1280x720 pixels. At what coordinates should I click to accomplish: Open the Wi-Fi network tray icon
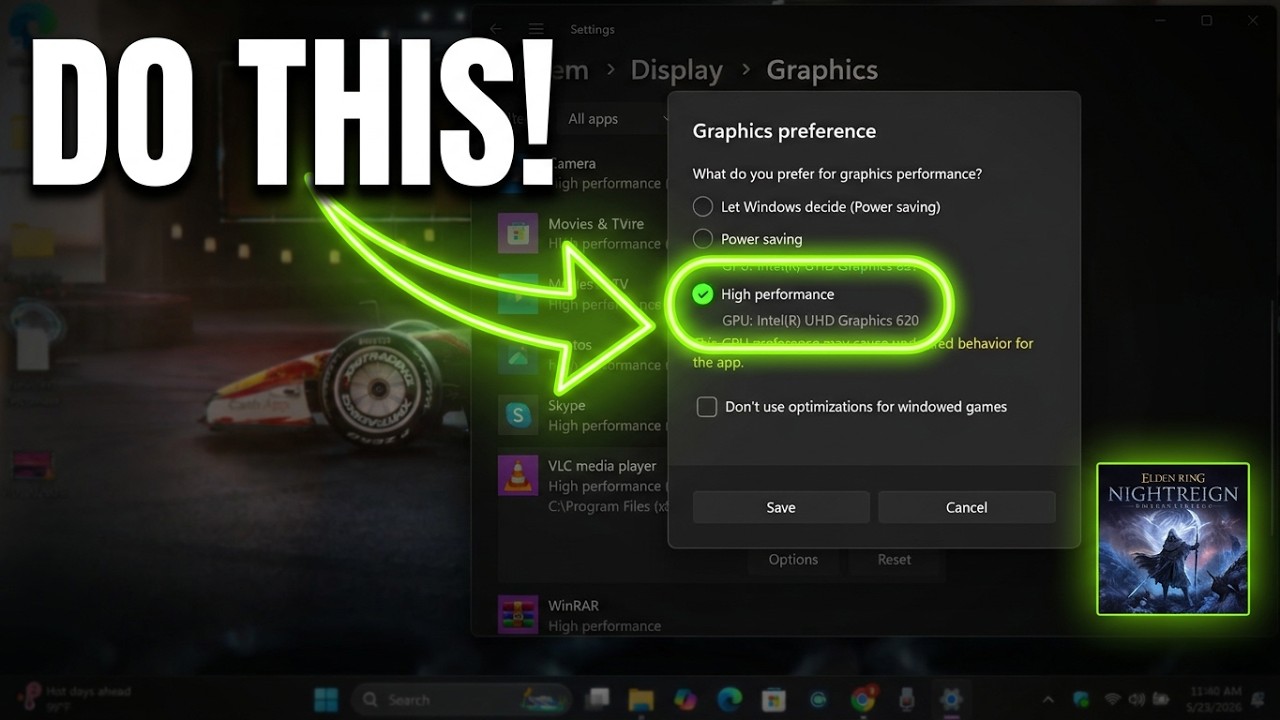click(x=1112, y=699)
